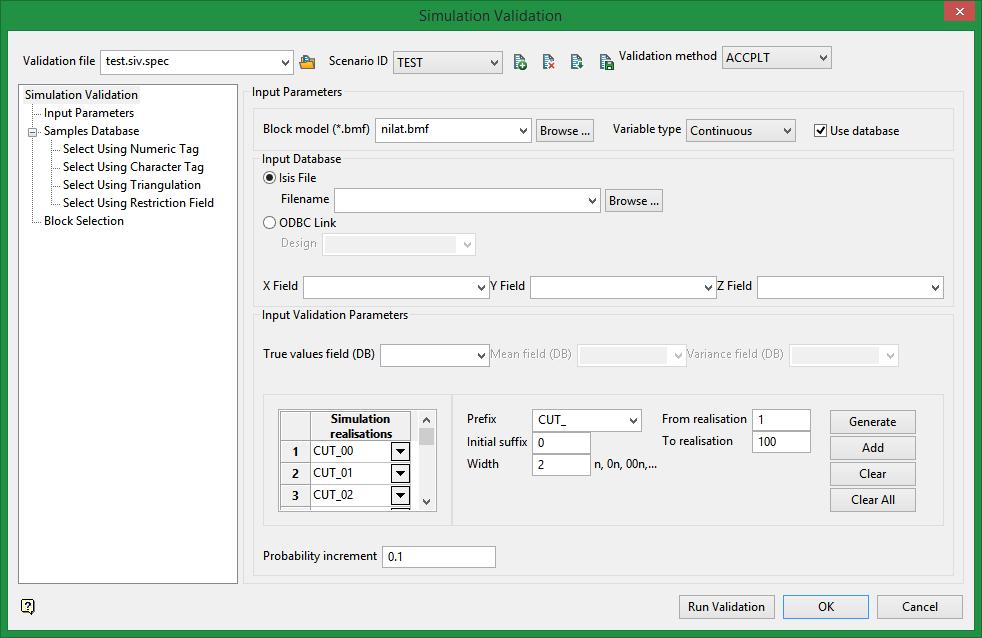This screenshot has height=638, width=982.
Task: Open the CUT_00 realisation row dropdown arrow
Action: click(x=400, y=451)
